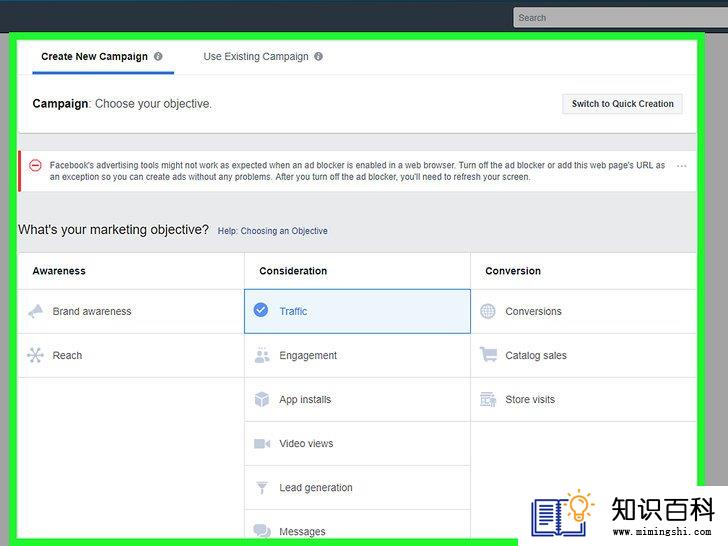Click the Awareness column heading
The image size is (728, 546).
click(x=59, y=271)
